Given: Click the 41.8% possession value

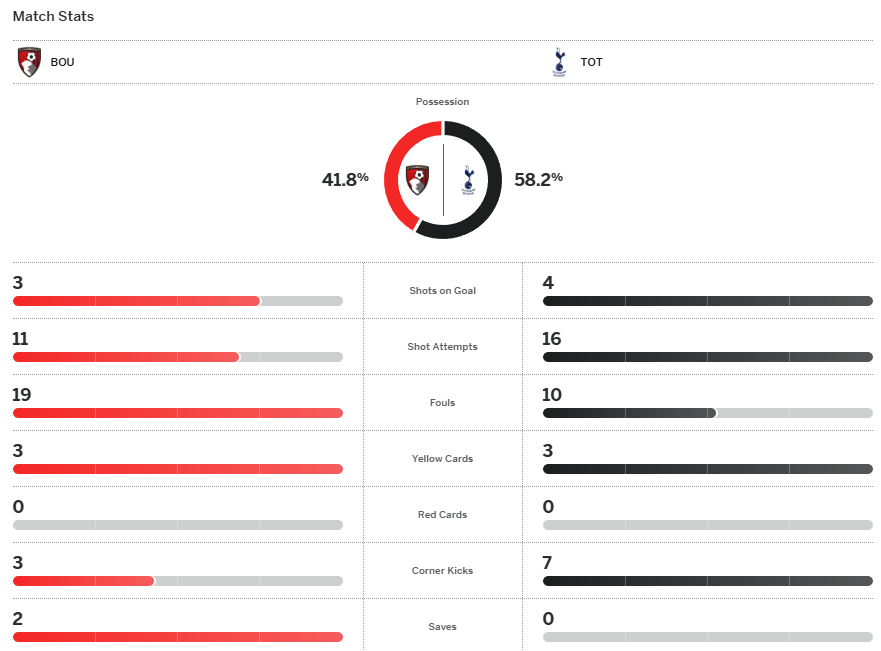Looking at the screenshot, I should click(345, 180).
